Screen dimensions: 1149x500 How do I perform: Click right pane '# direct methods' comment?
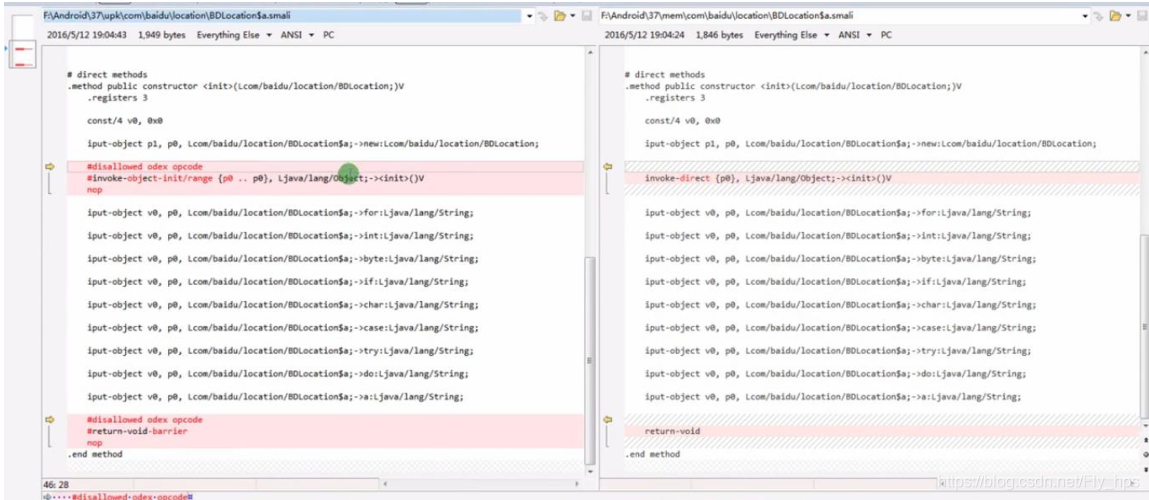pyautogui.click(x=665, y=75)
